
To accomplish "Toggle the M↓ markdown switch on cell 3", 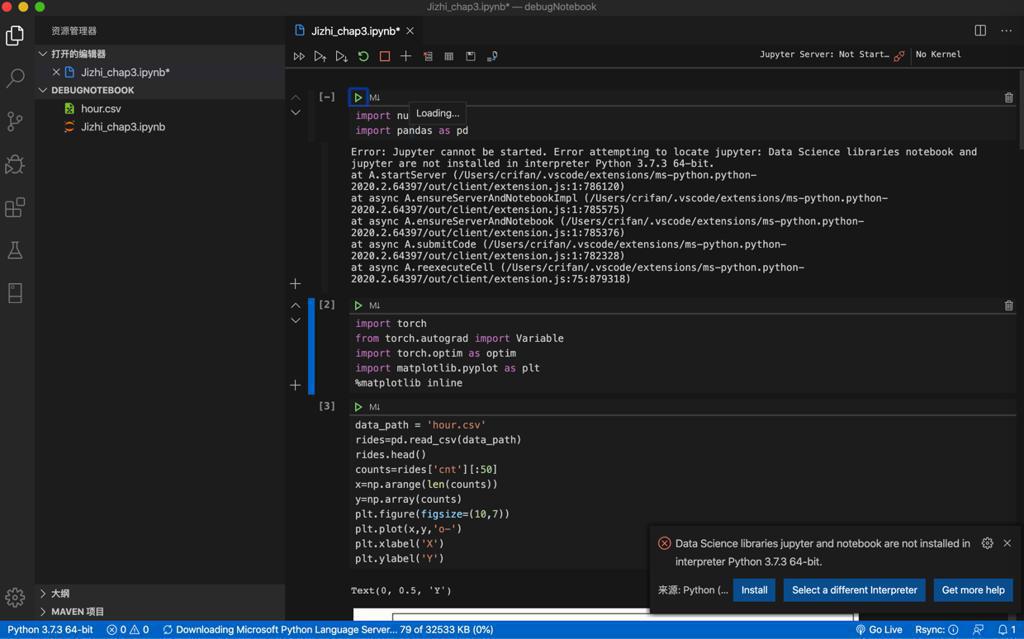I will pyautogui.click(x=375, y=408).
